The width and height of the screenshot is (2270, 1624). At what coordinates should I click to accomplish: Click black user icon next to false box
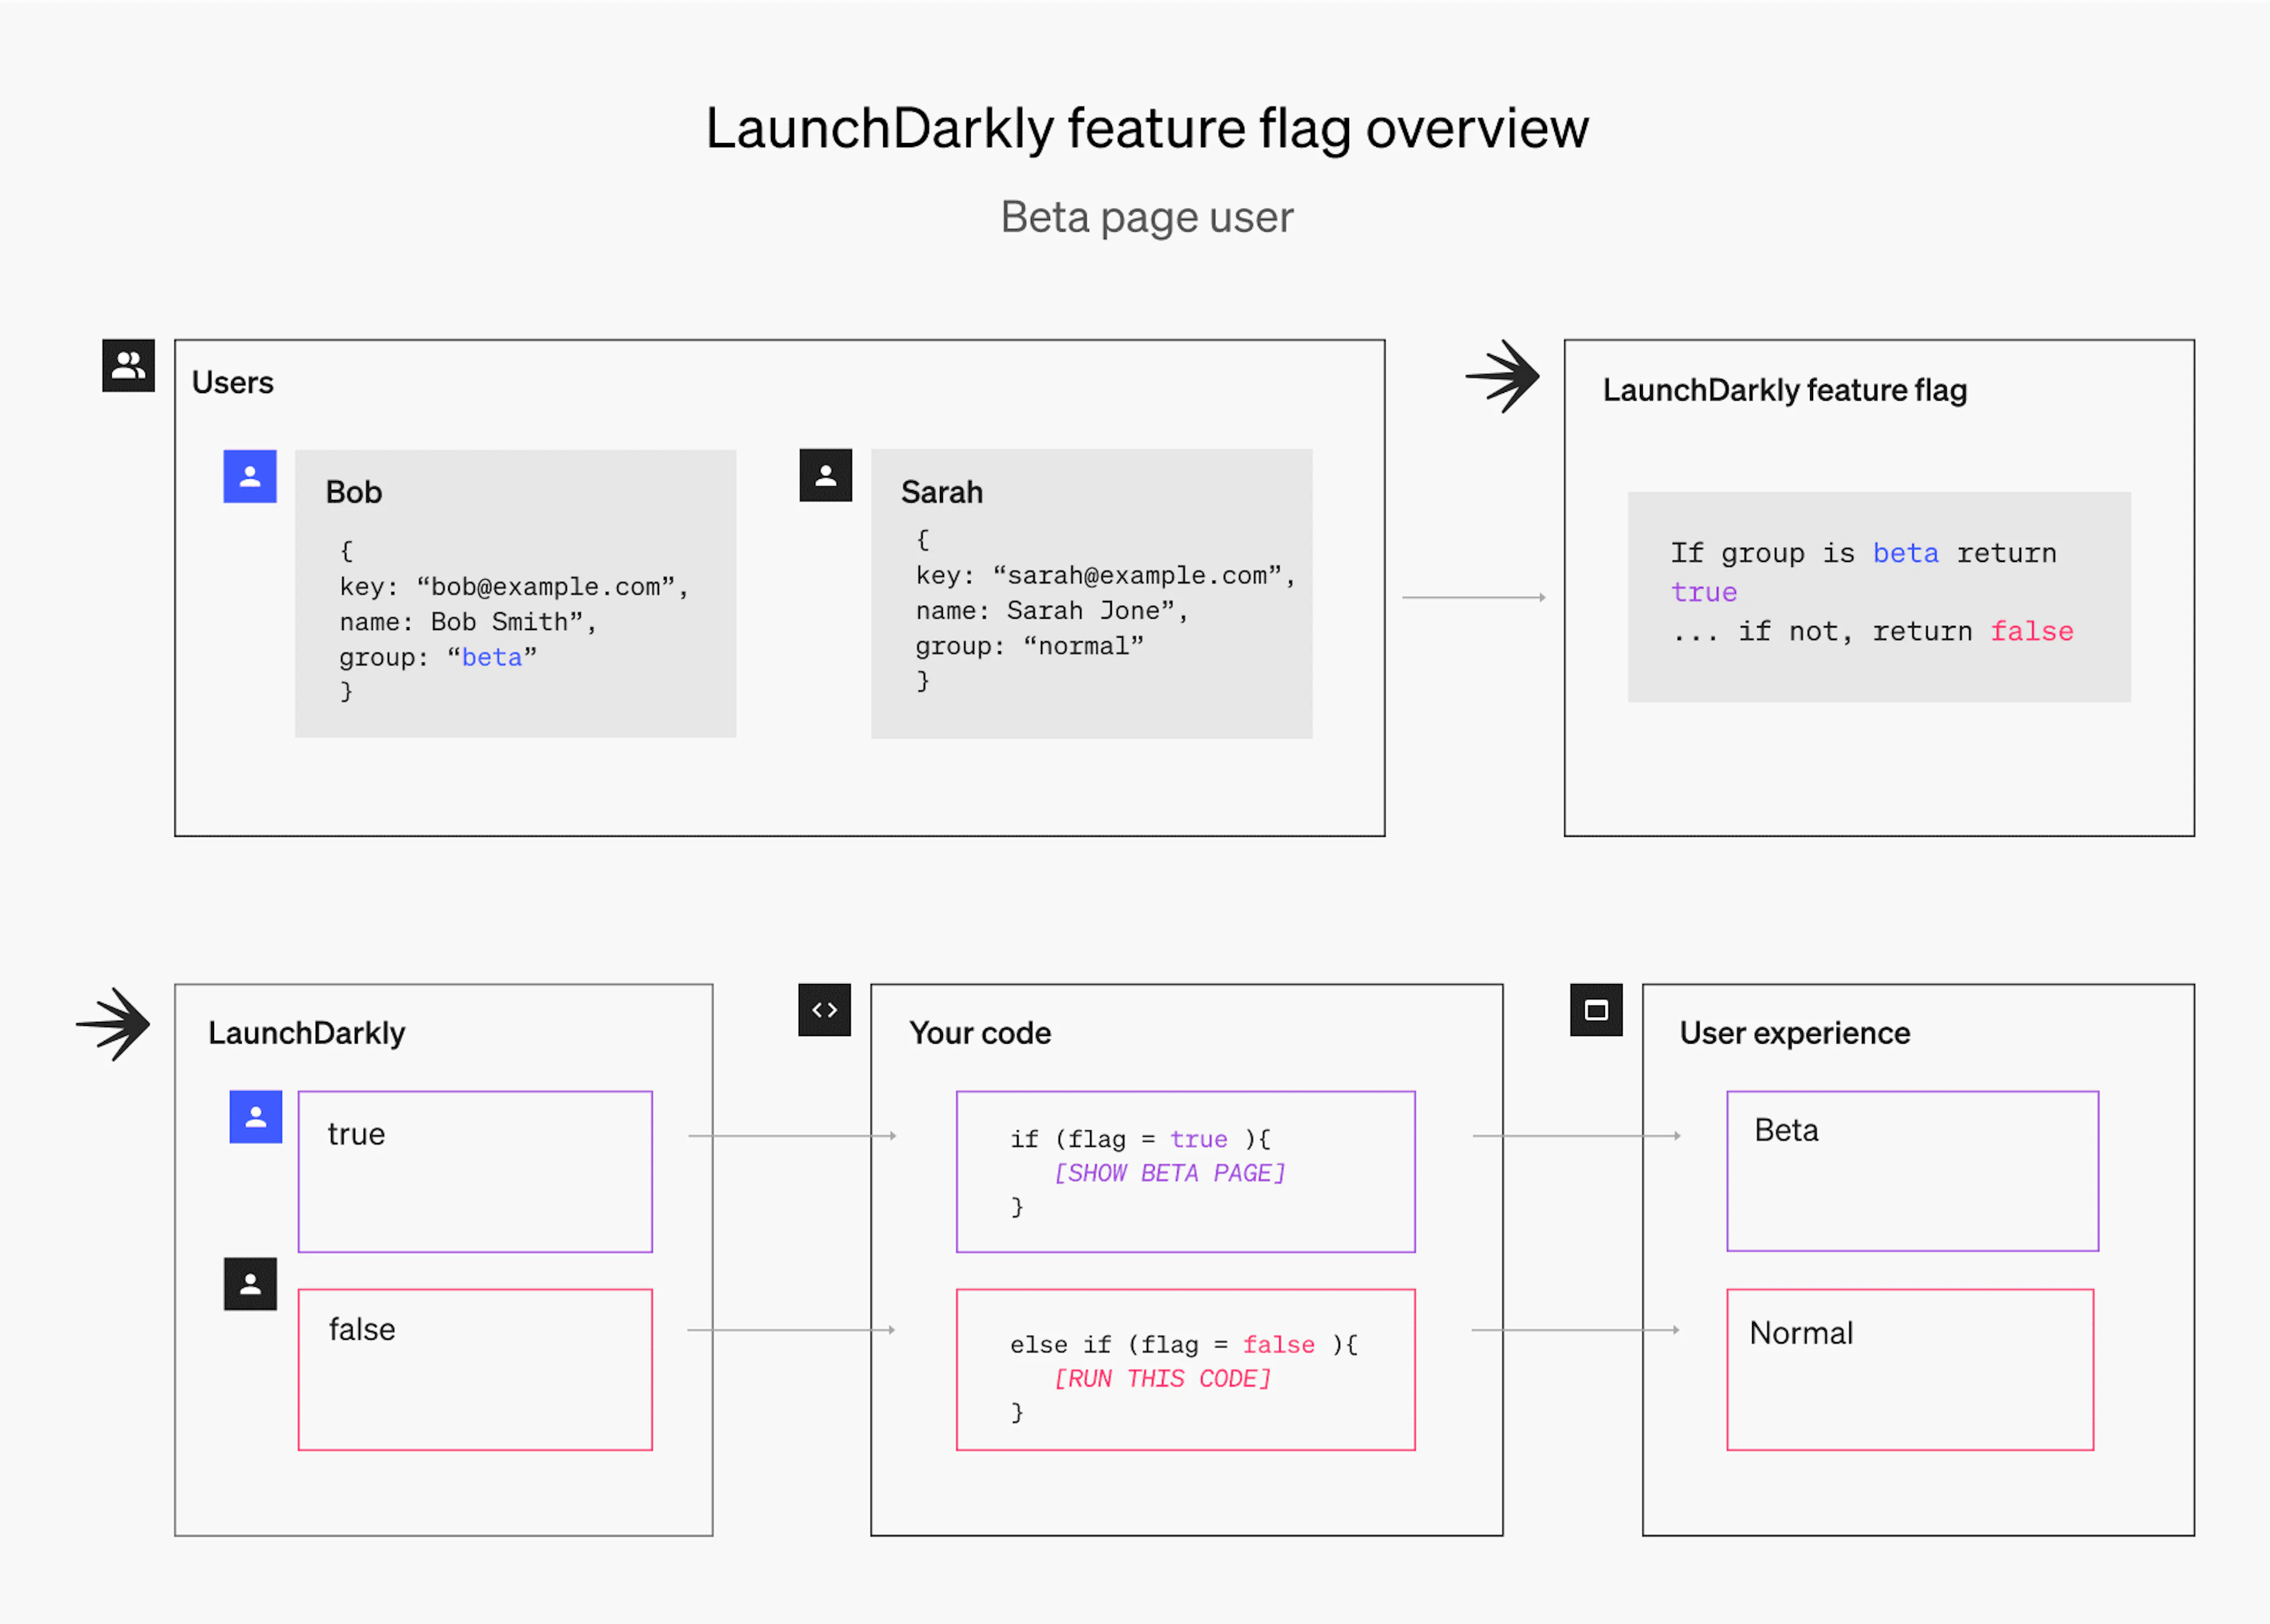250,1283
